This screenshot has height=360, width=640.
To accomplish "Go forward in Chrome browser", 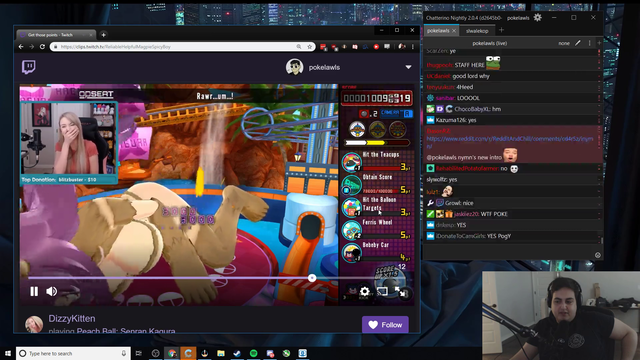I will (x=31, y=47).
